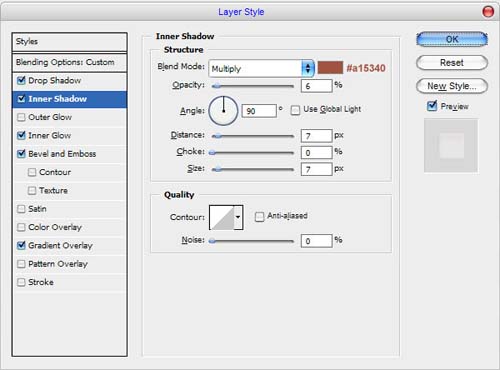Open Bevel and Emboss settings

point(69,154)
